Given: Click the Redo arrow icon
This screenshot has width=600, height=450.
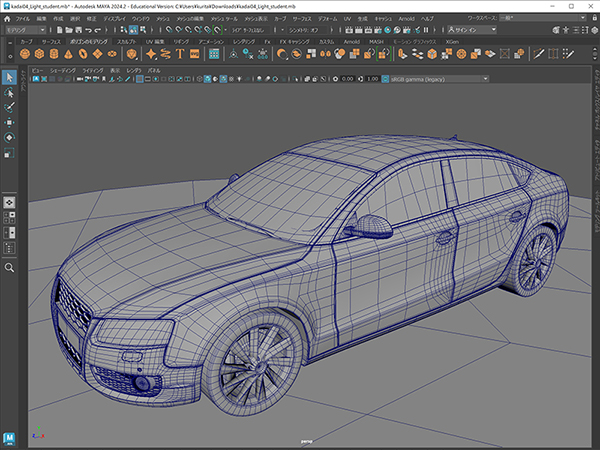Looking at the screenshot, I should pyautogui.click(x=98, y=30).
